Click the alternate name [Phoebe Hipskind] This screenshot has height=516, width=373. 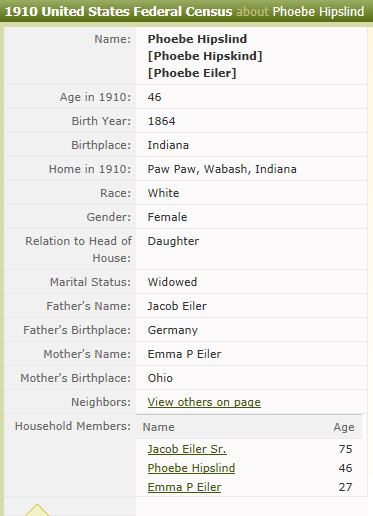point(205,56)
